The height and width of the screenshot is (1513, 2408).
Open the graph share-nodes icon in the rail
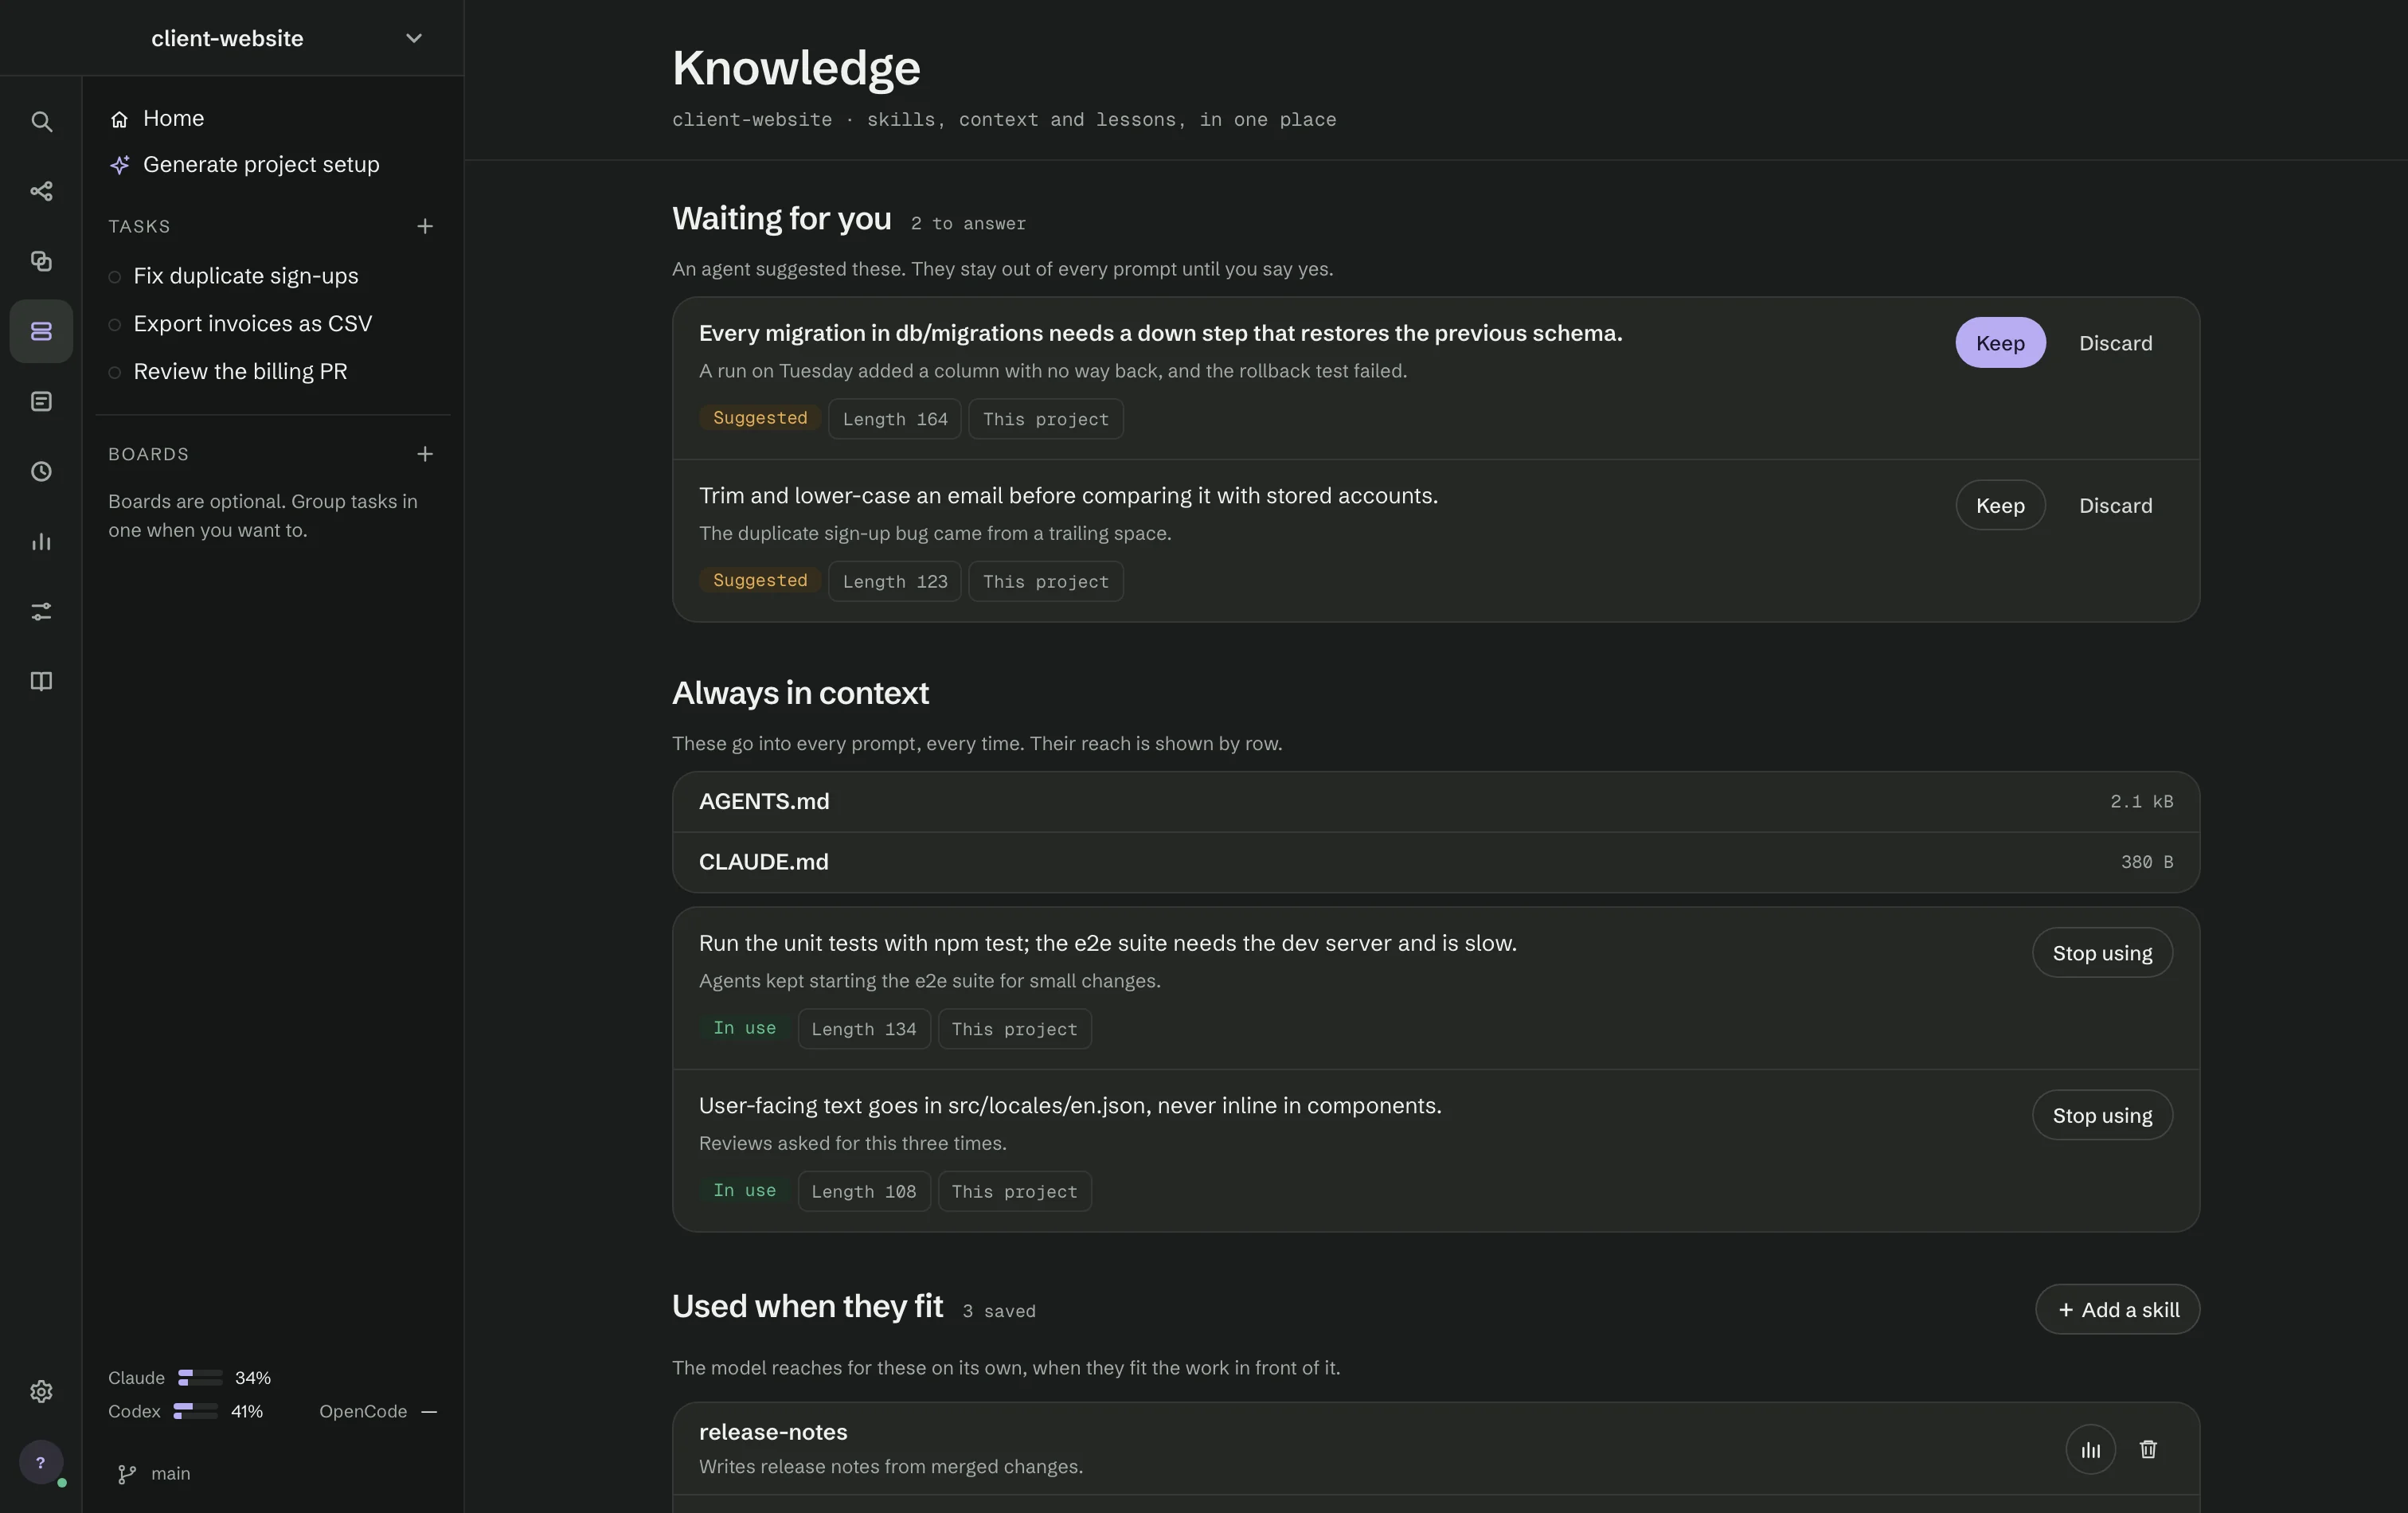(41, 191)
